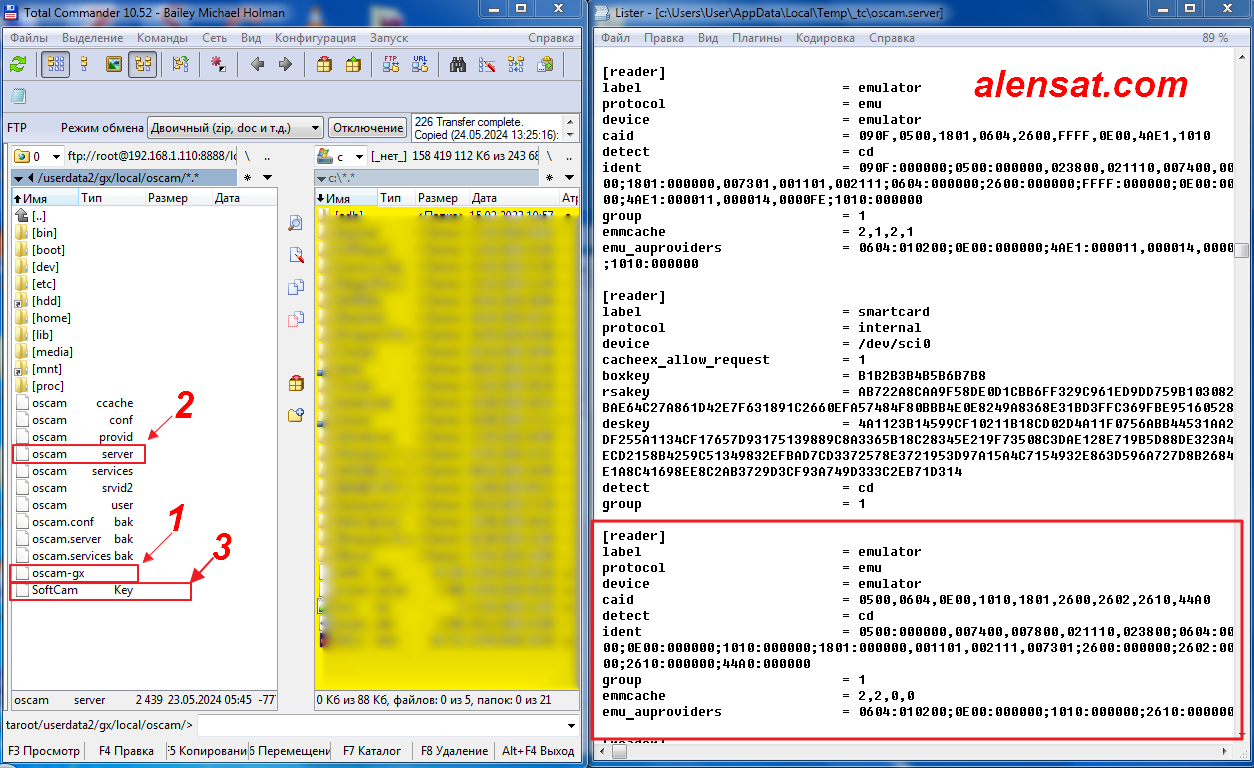Image resolution: width=1254 pixels, height=768 pixels.
Task: Open Кодировка menu in Lister window
Action: click(825, 38)
